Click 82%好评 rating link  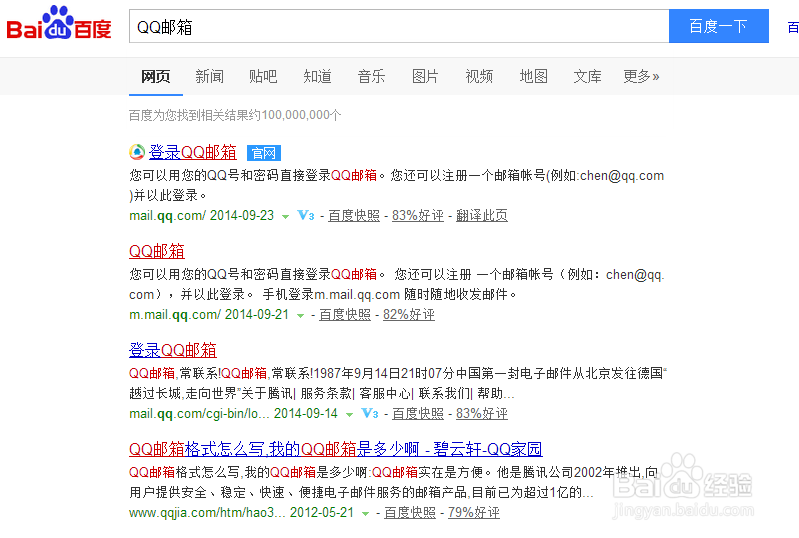[x=409, y=314]
